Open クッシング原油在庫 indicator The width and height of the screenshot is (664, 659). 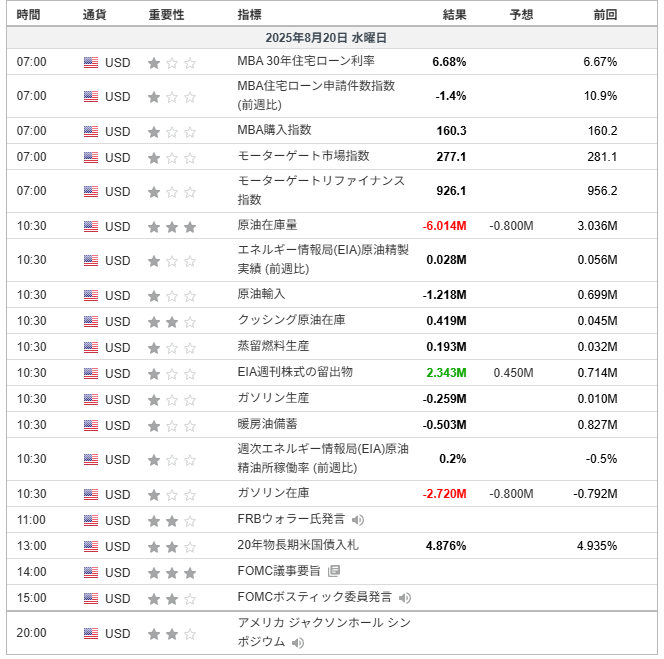pyautogui.click(x=291, y=319)
